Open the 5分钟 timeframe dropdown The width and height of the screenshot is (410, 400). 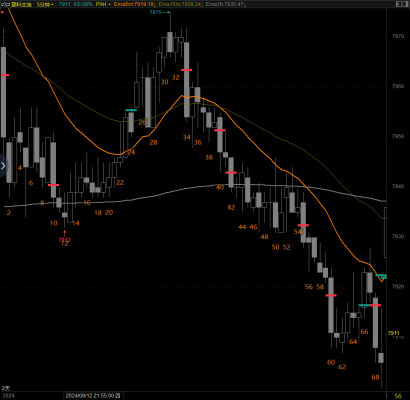tap(45, 4)
